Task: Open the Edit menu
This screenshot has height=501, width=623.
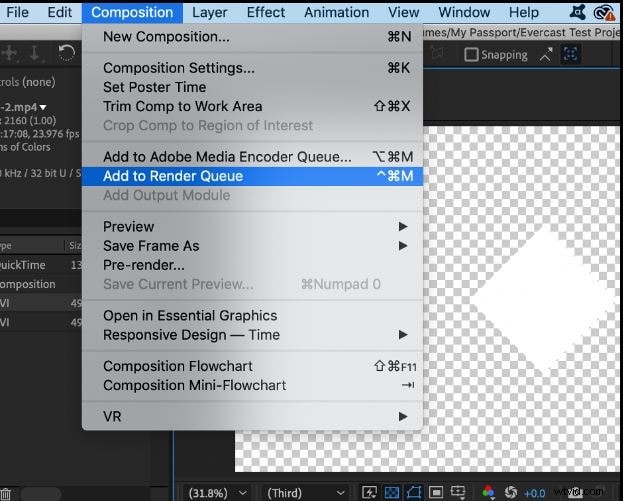Action: 60,12
